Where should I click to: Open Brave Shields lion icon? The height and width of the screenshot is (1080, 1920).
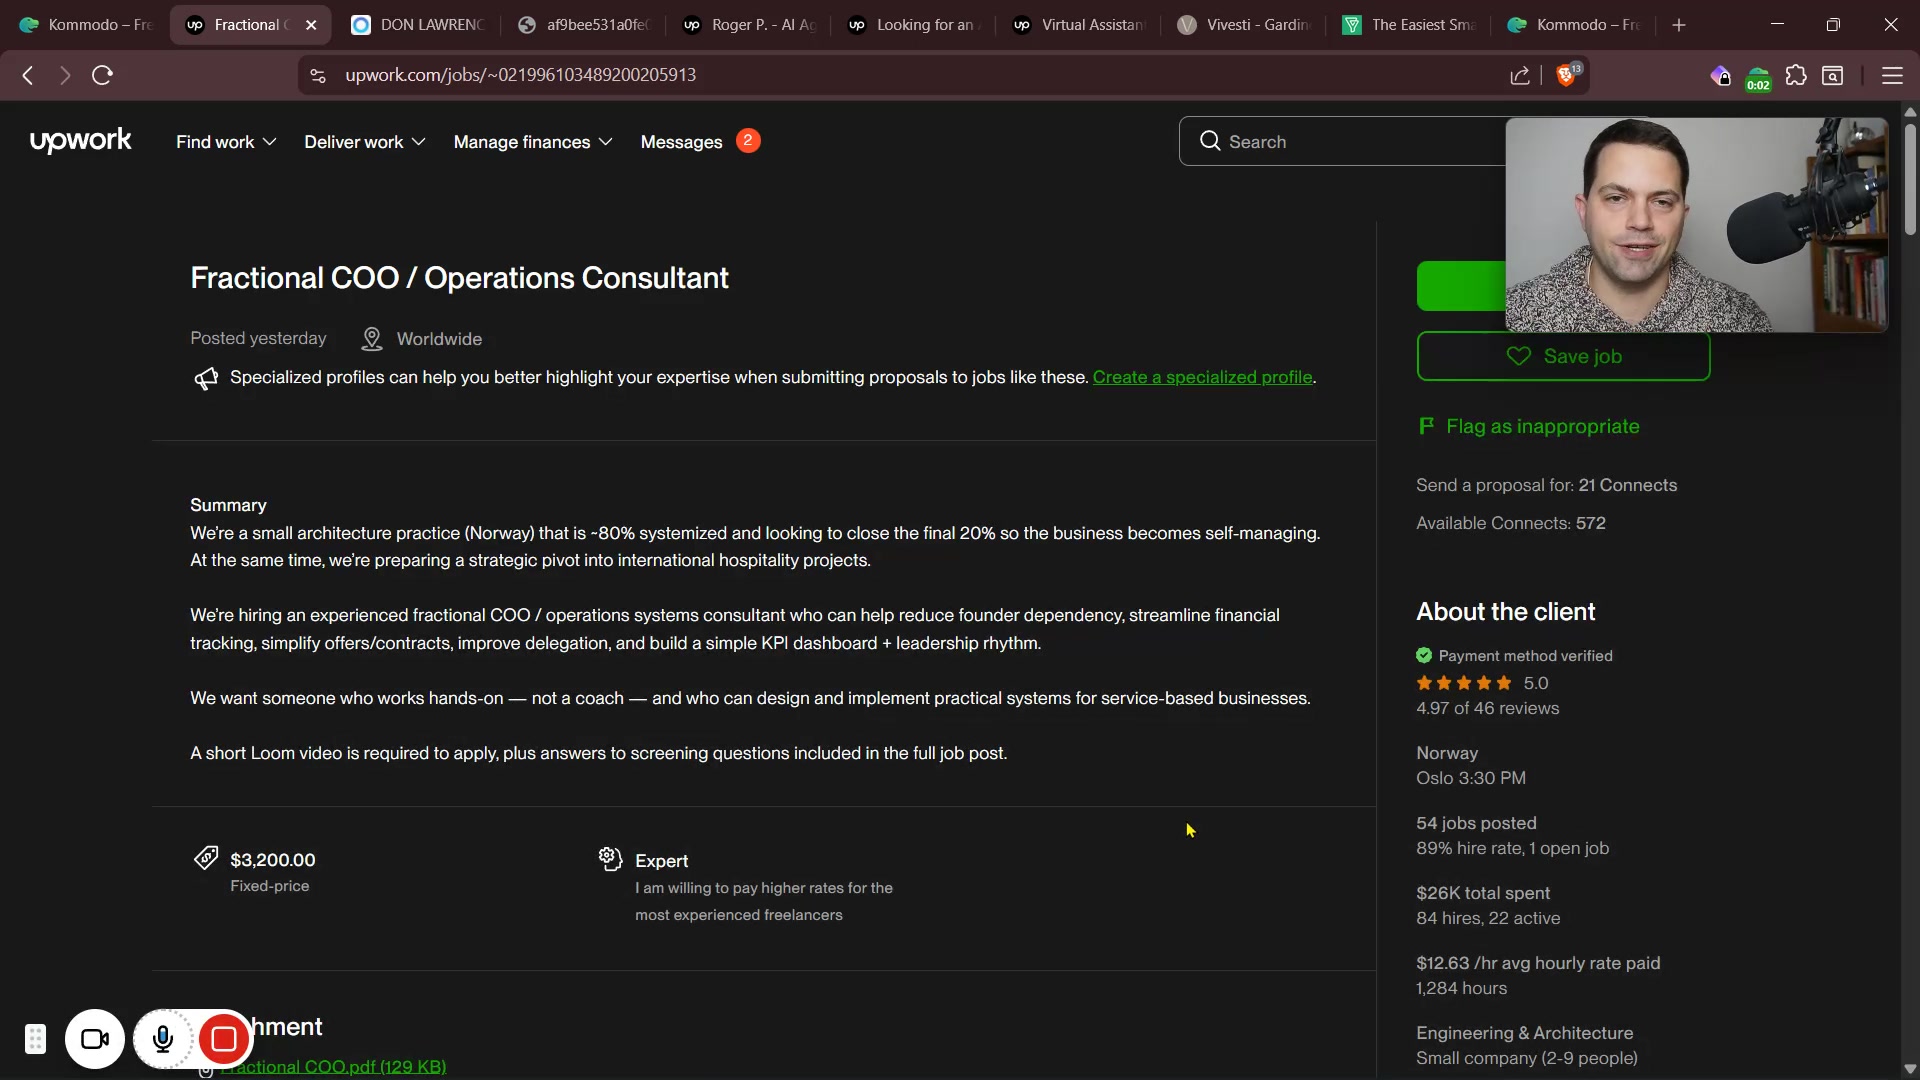(x=1567, y=76)
